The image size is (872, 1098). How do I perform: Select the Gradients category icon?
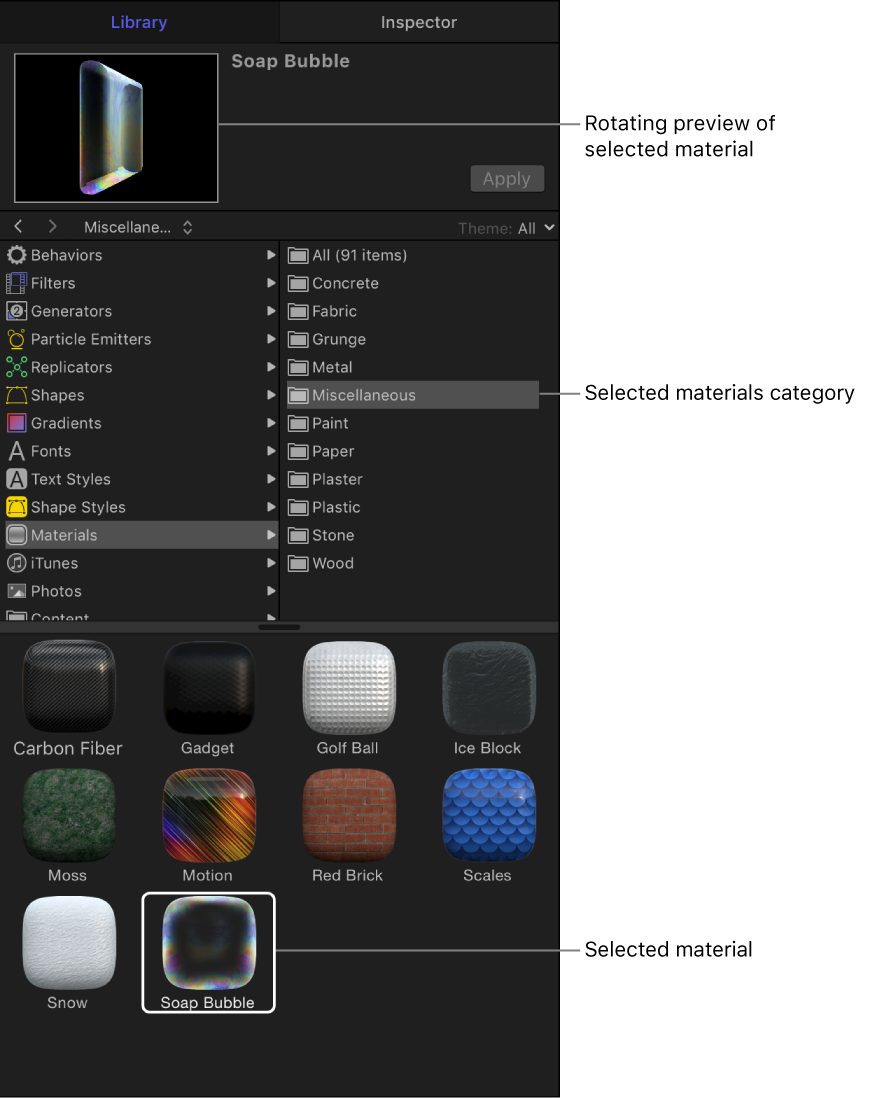pos(17,423)
